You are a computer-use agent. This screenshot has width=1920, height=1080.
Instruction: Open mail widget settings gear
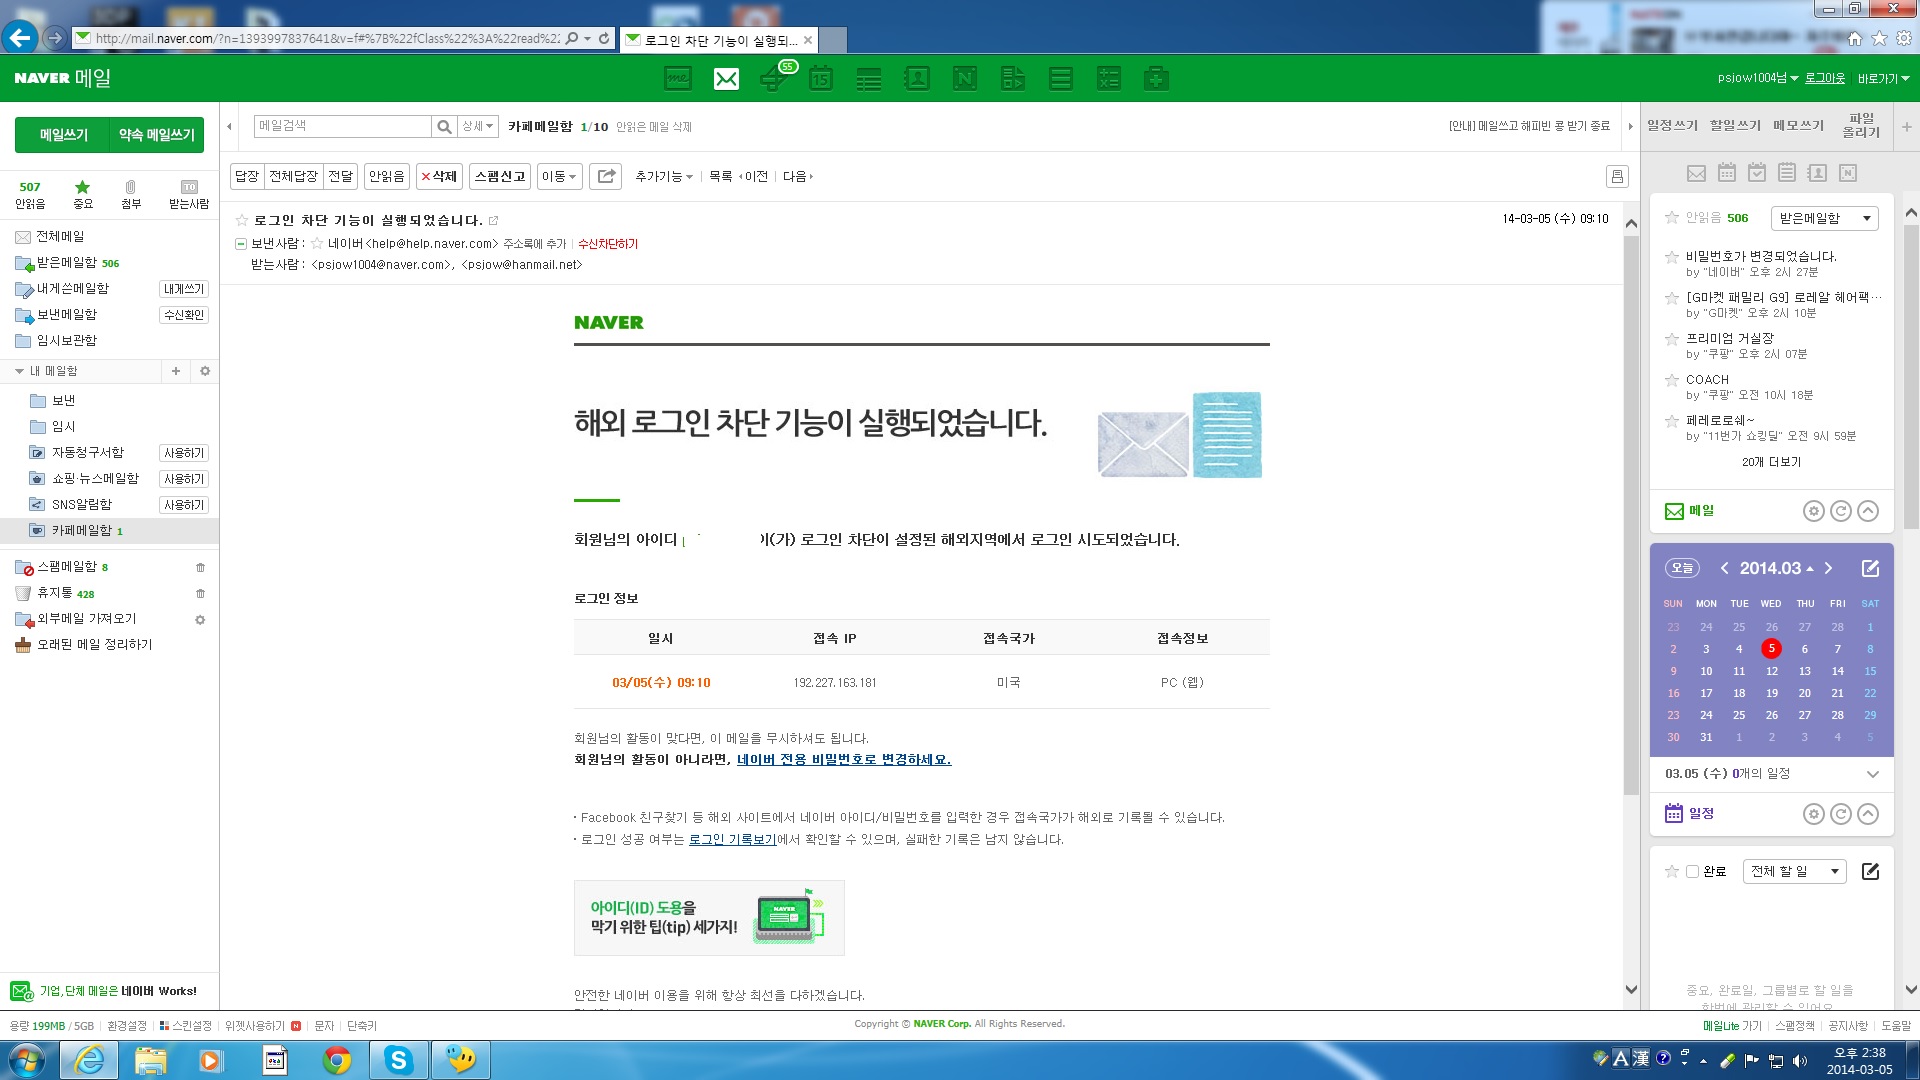pyautogui.click(x=1814, y=511)
